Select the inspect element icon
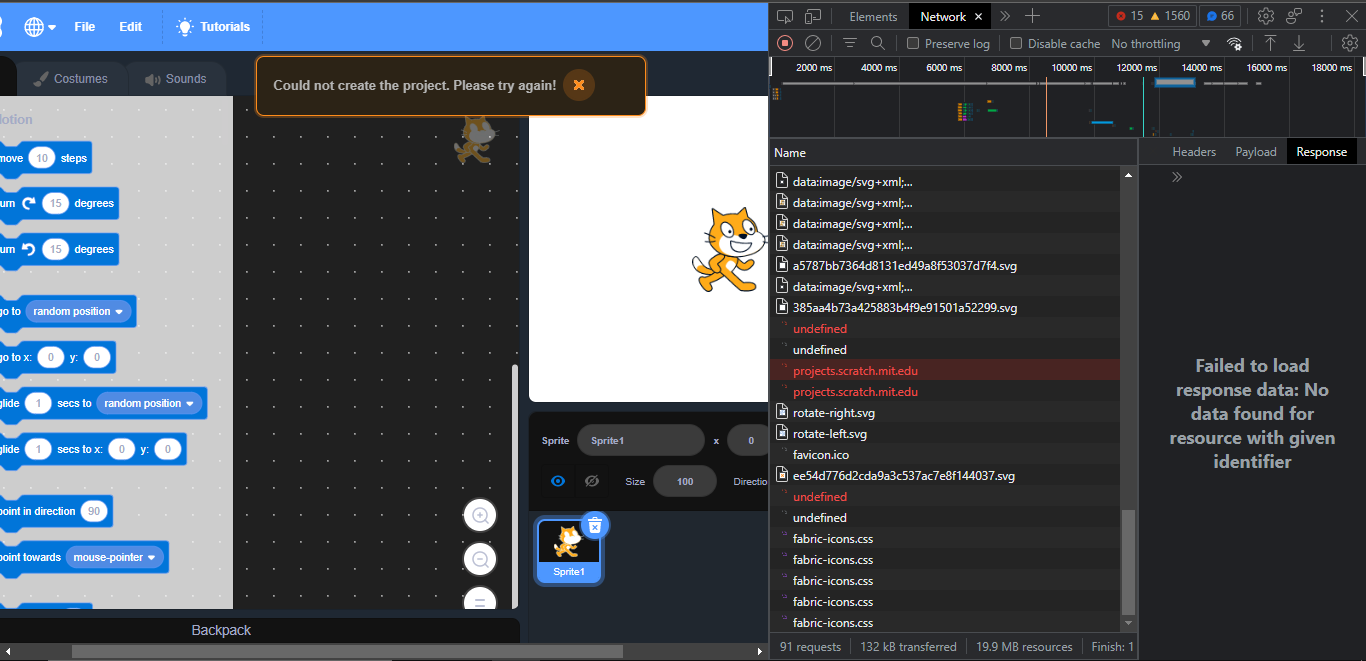The image size is (1366, 661). point(785,15)
